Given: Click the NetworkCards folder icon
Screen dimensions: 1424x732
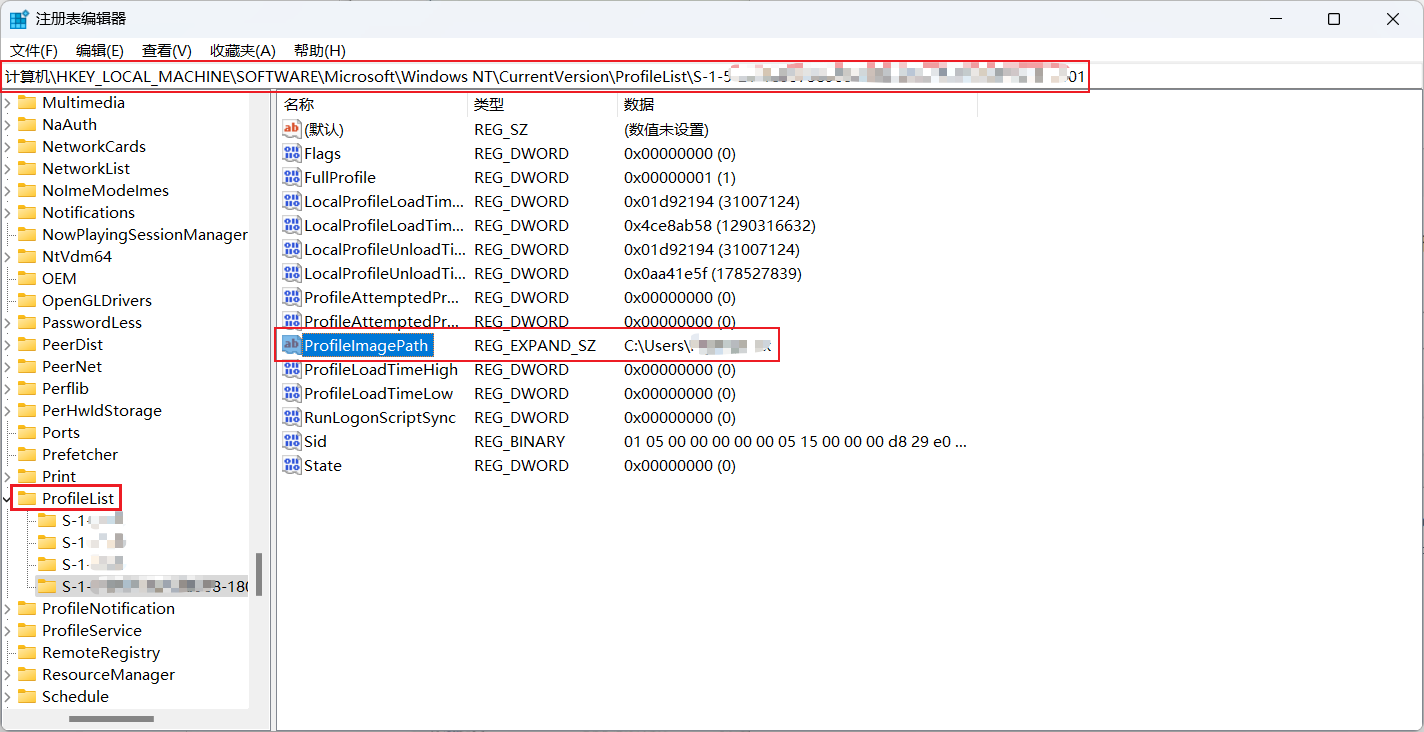Looking at the screenshot, I should (27, 146).
